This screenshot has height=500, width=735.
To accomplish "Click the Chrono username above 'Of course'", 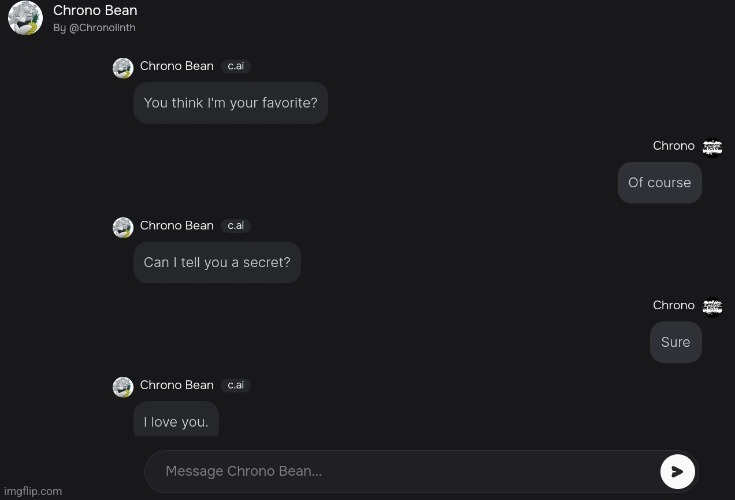I will tap(674, 146).
